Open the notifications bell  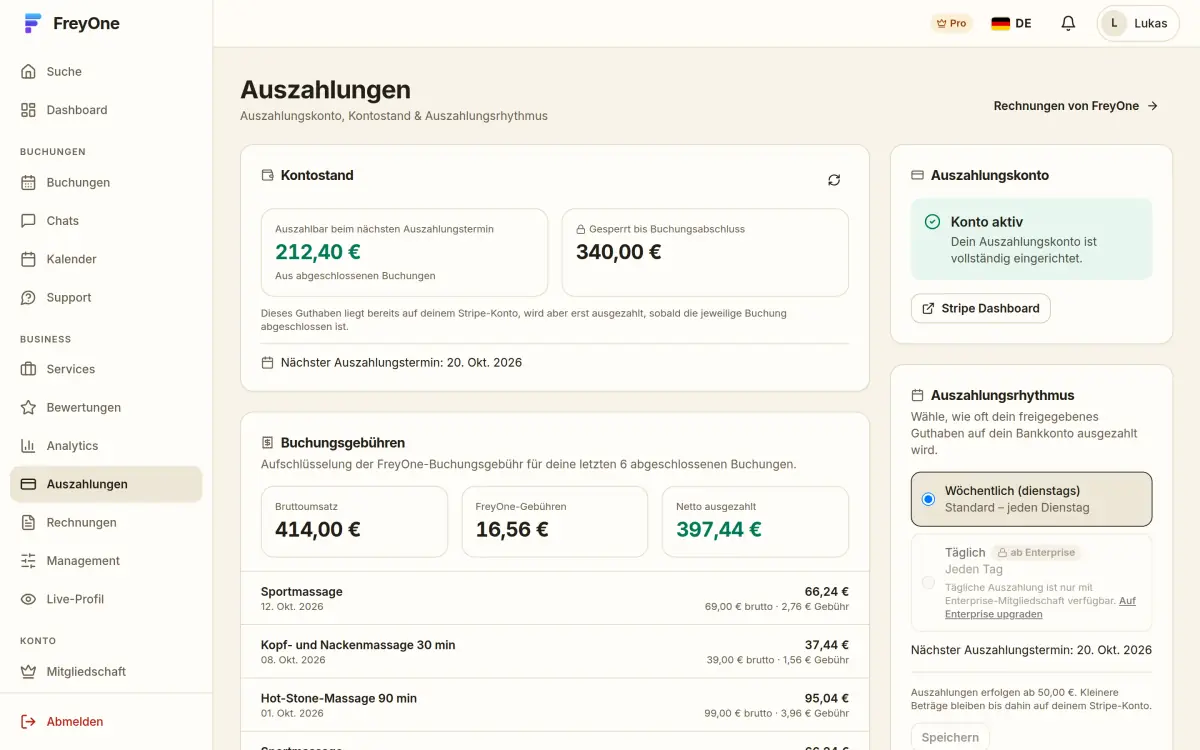(x=1068, y=23)
